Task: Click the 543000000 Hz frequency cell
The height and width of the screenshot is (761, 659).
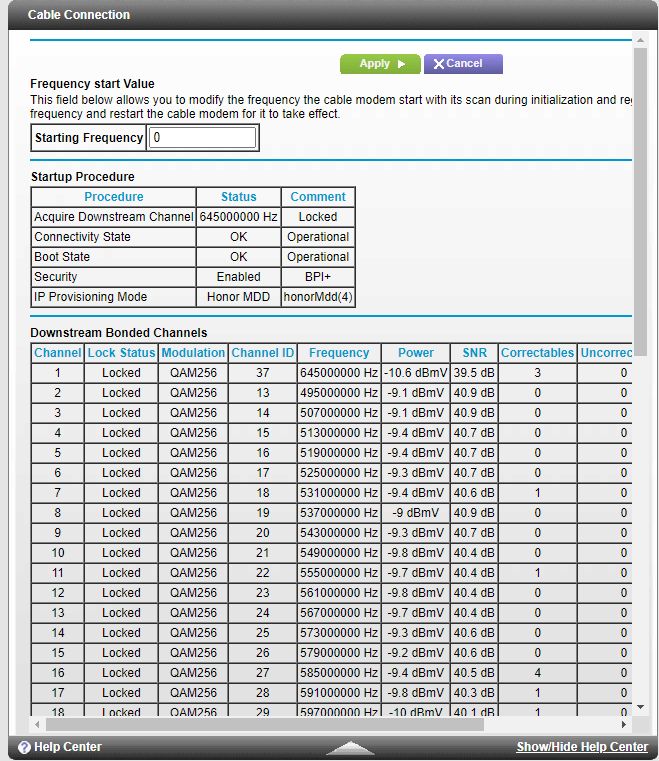Action: (x=339, y=533)
